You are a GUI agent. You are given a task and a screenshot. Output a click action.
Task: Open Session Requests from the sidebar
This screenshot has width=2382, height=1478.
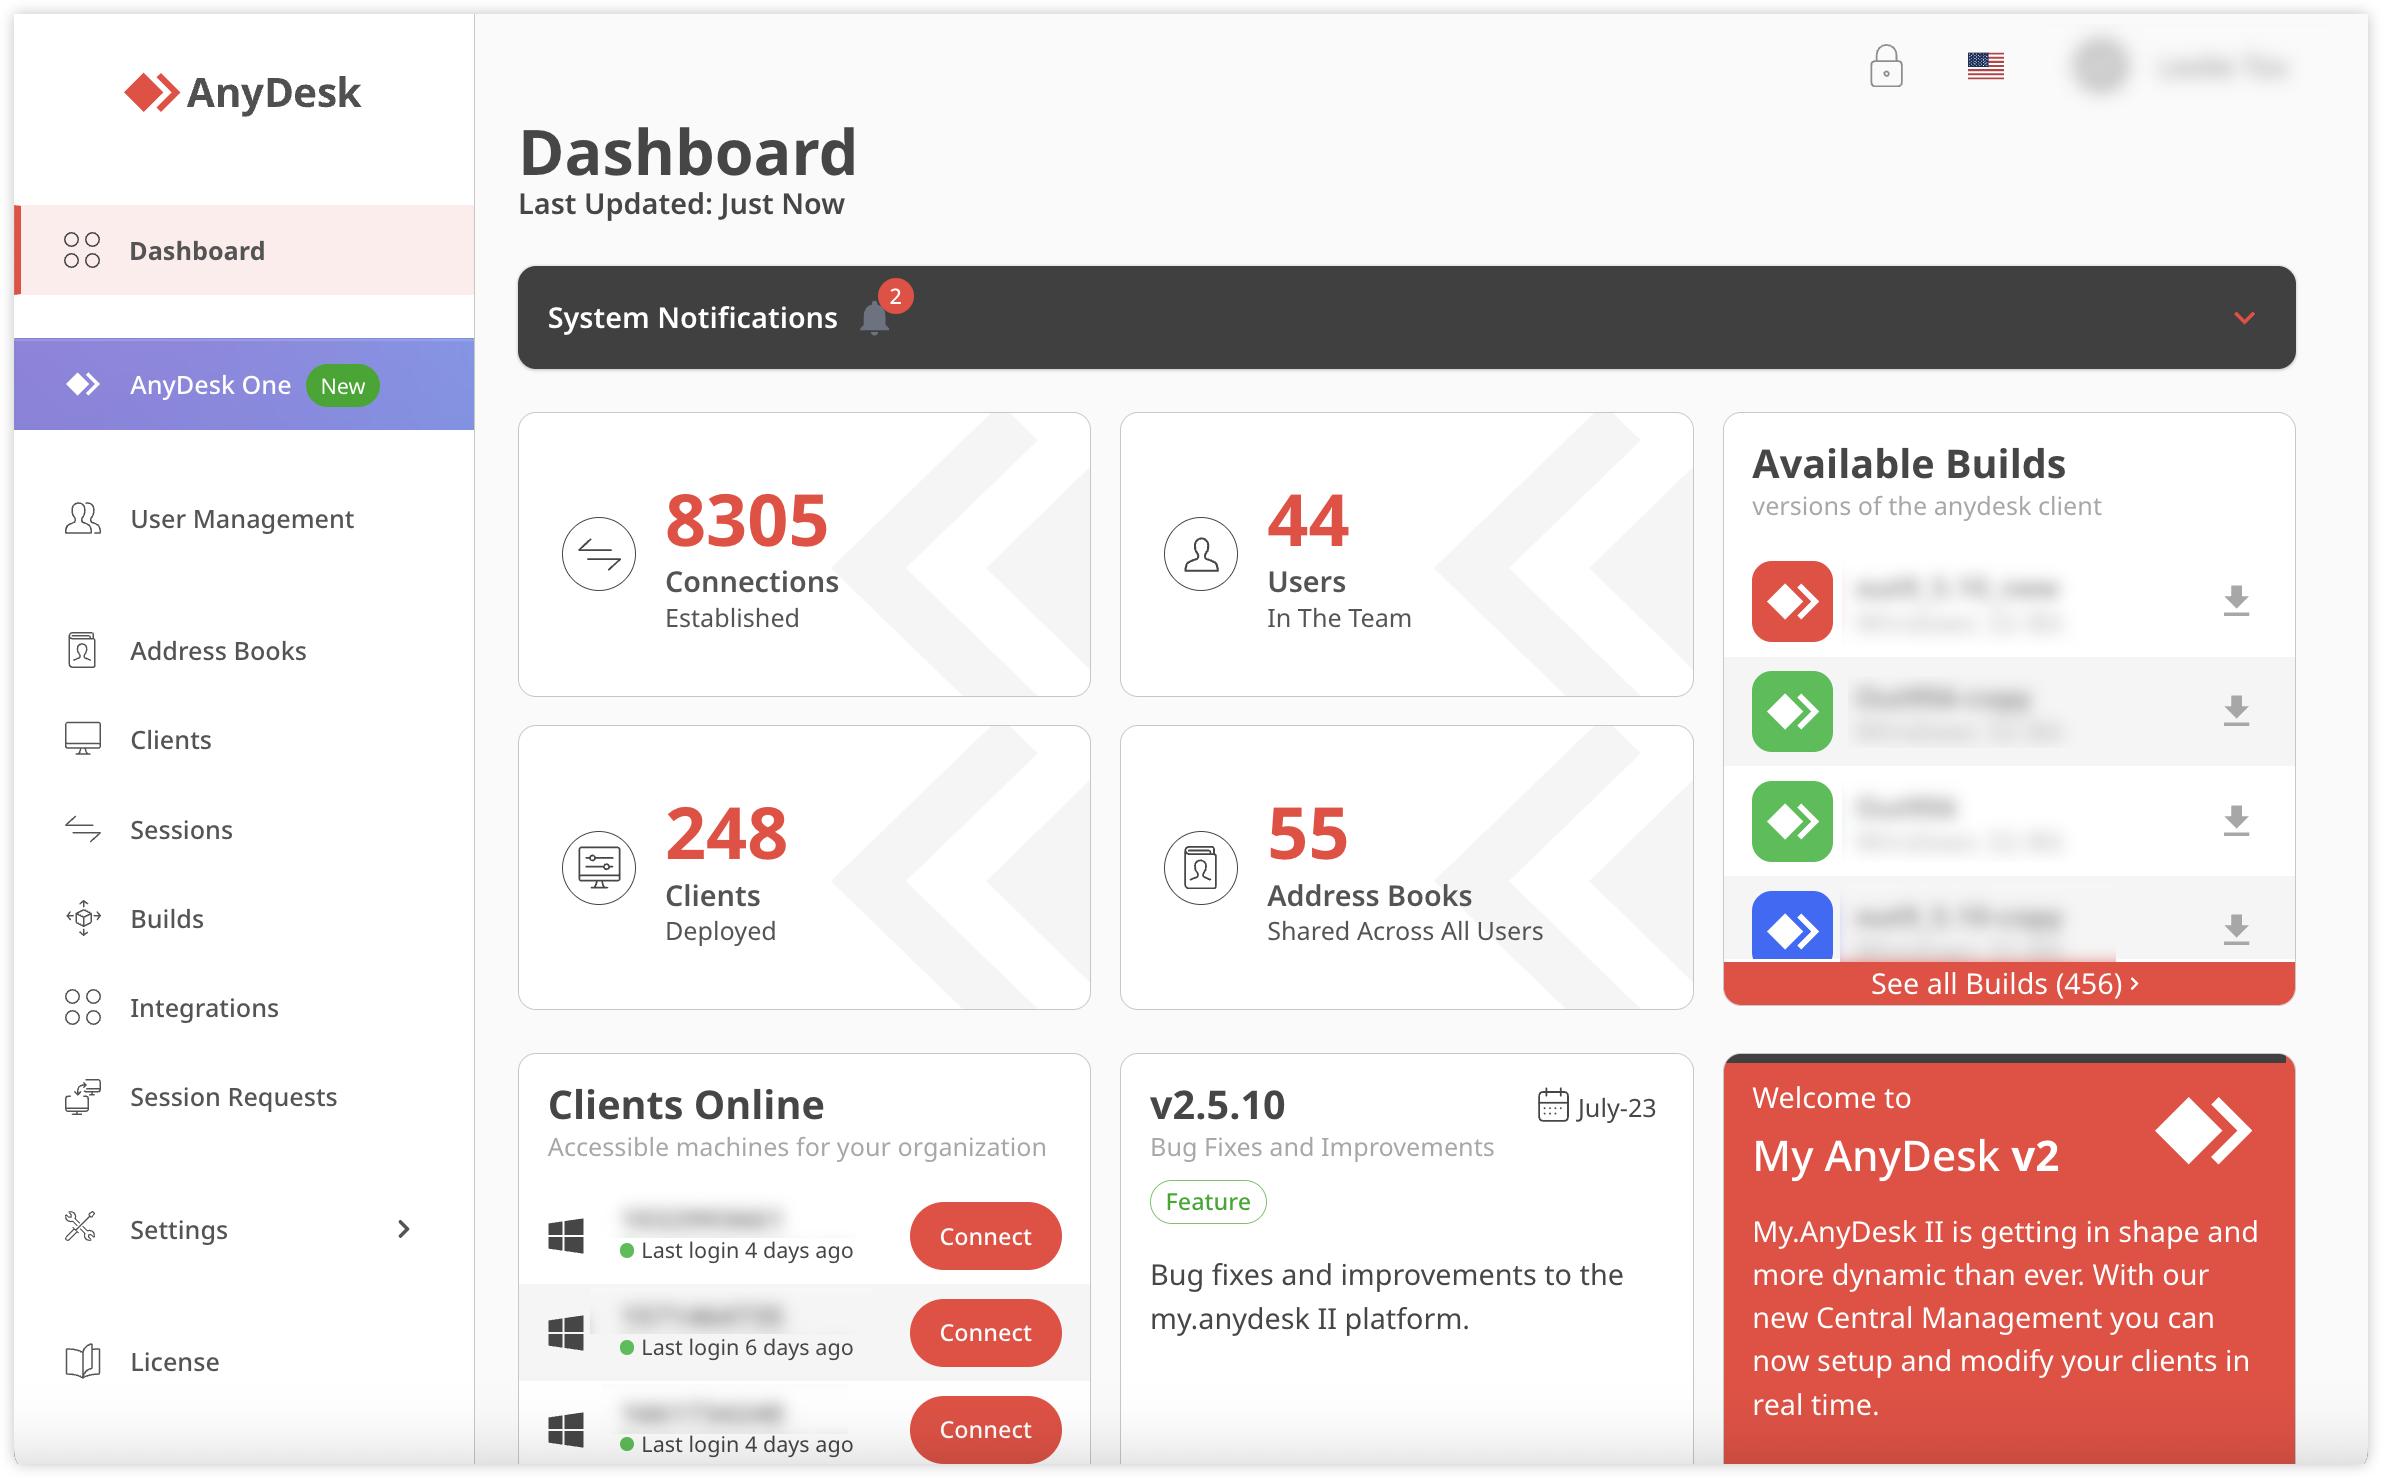233,1096
